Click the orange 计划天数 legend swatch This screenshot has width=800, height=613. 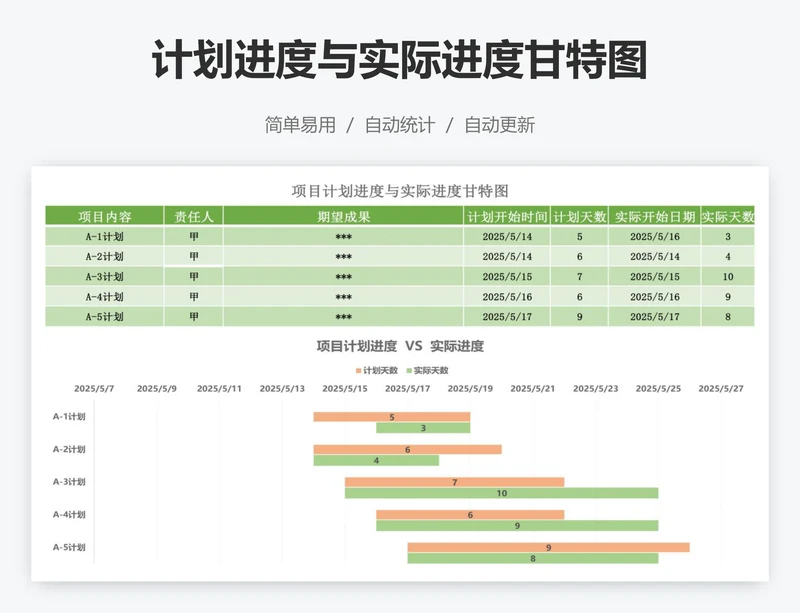pyautogui.click(x=359, y=371)
